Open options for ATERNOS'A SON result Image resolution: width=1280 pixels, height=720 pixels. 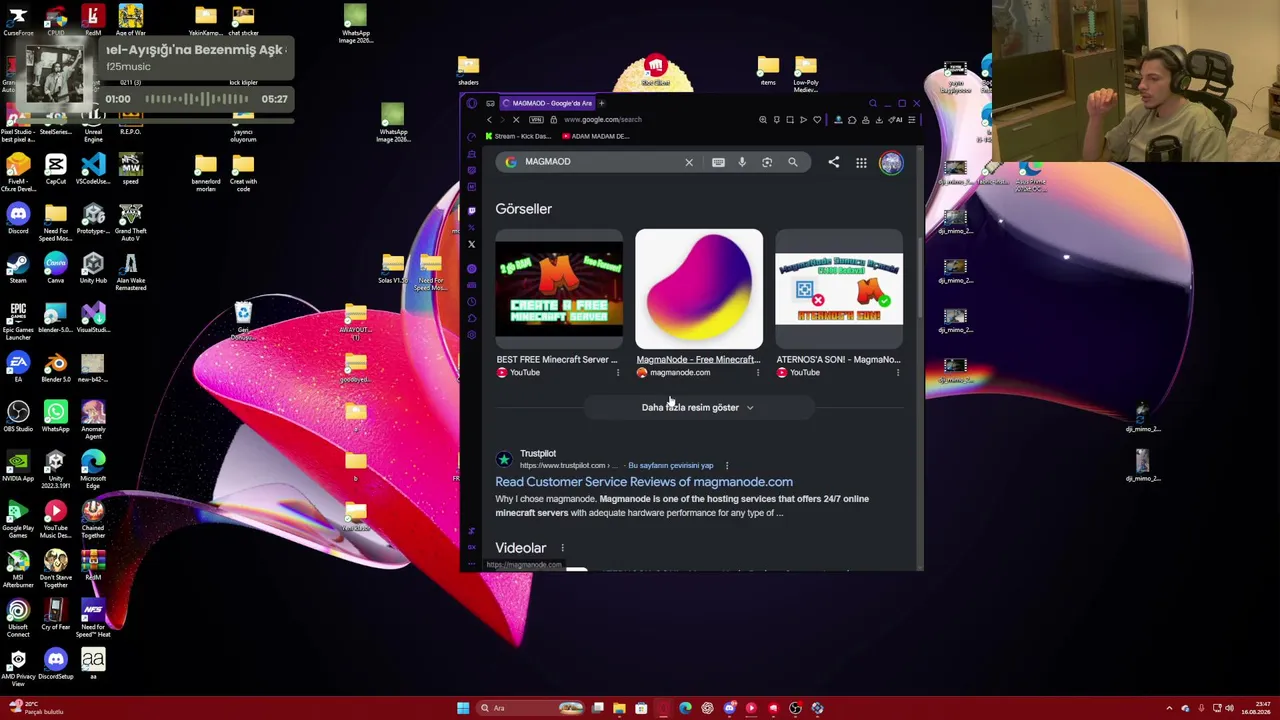click(x=897, y=373)
